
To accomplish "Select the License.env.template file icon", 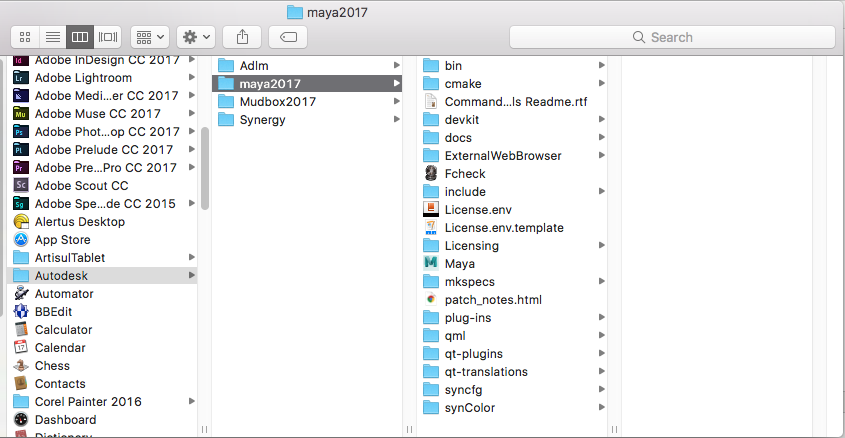I will tap(431, 227).
